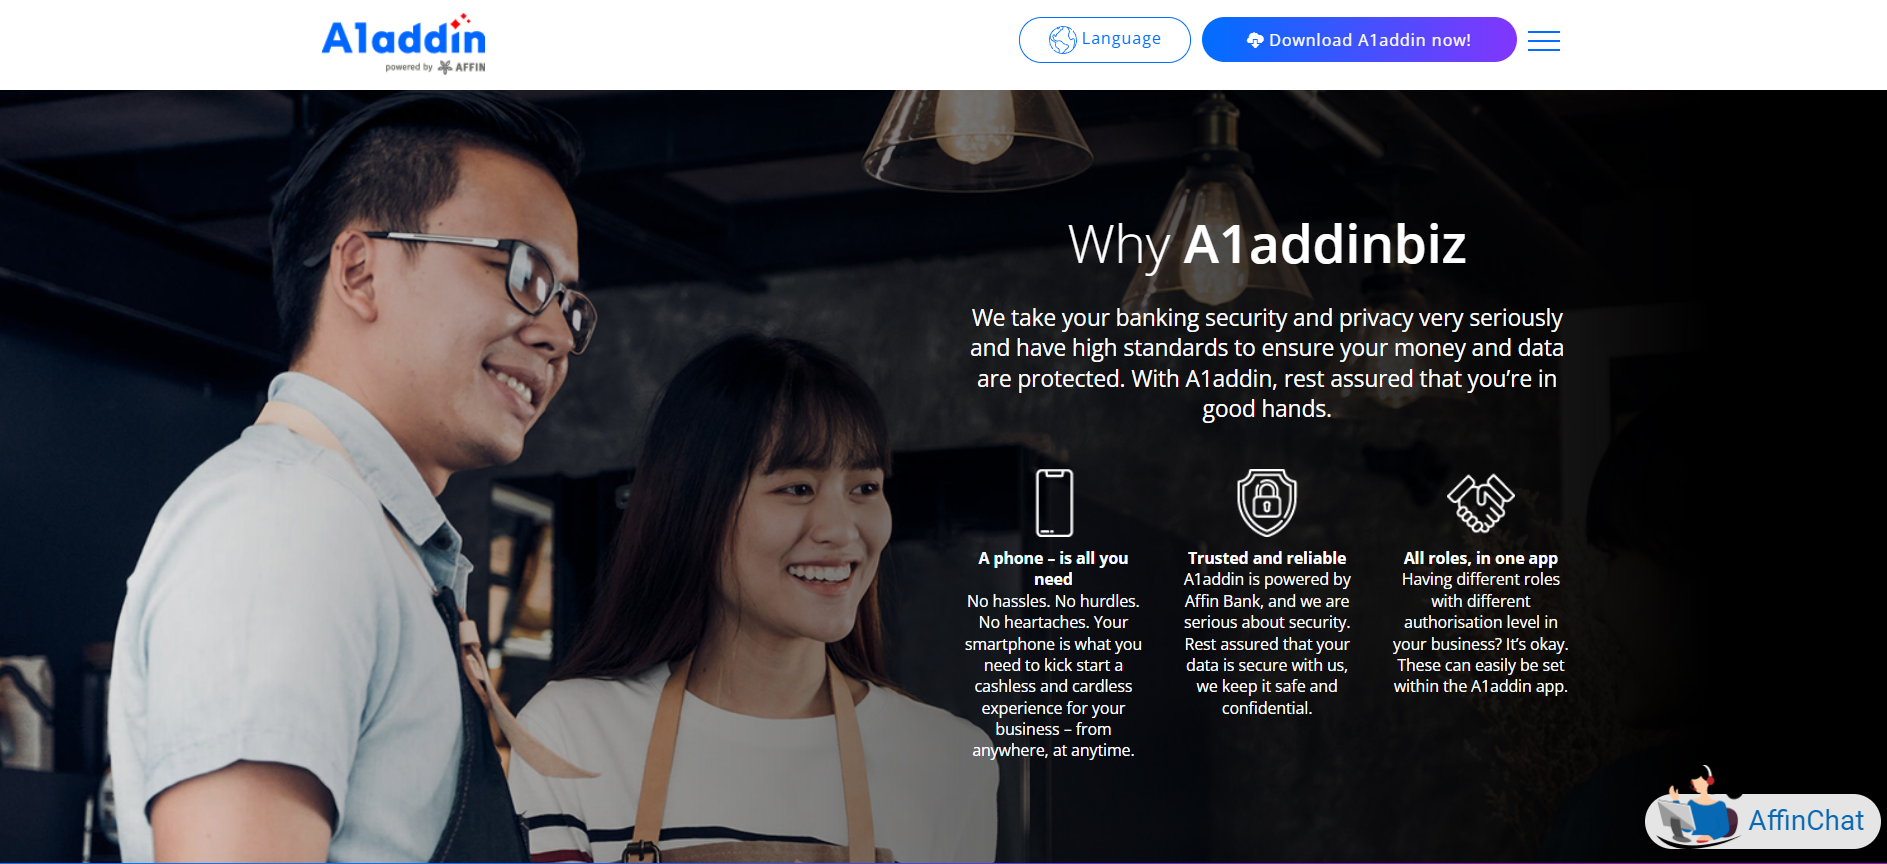Screen dimensions: 1887x864
Task: Click Download A1addin now! button
Action: [x=1359, y=40]
